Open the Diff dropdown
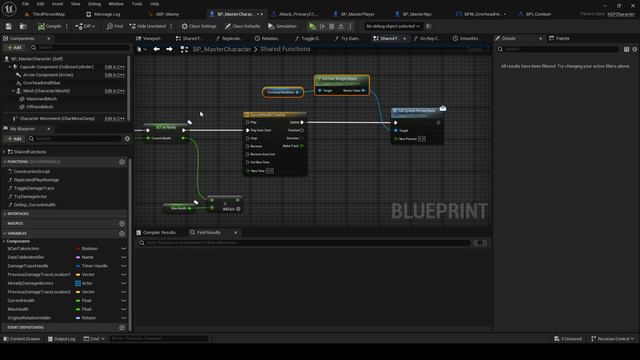Image resolution: width=640 pixels, height=360 pixels. pyautogui.click(x=85, y=26)
